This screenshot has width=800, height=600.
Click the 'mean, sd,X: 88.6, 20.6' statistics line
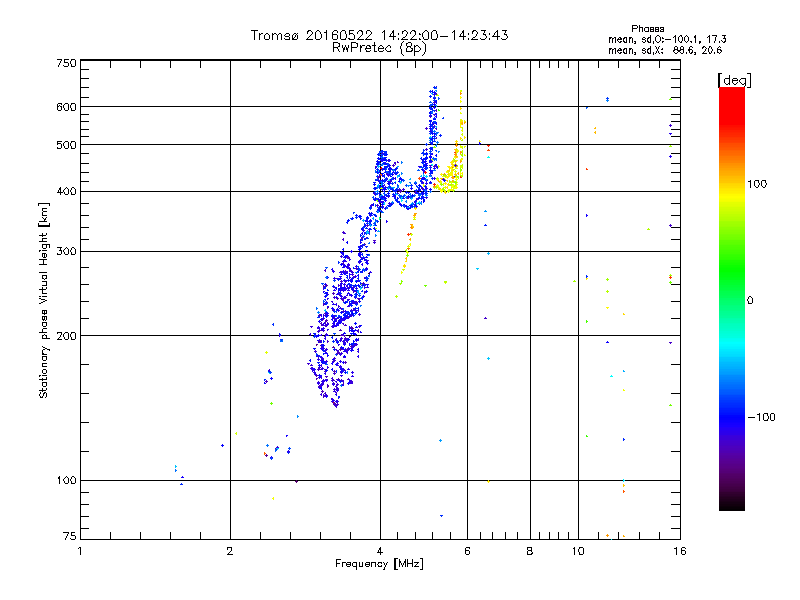pos(665,50)
